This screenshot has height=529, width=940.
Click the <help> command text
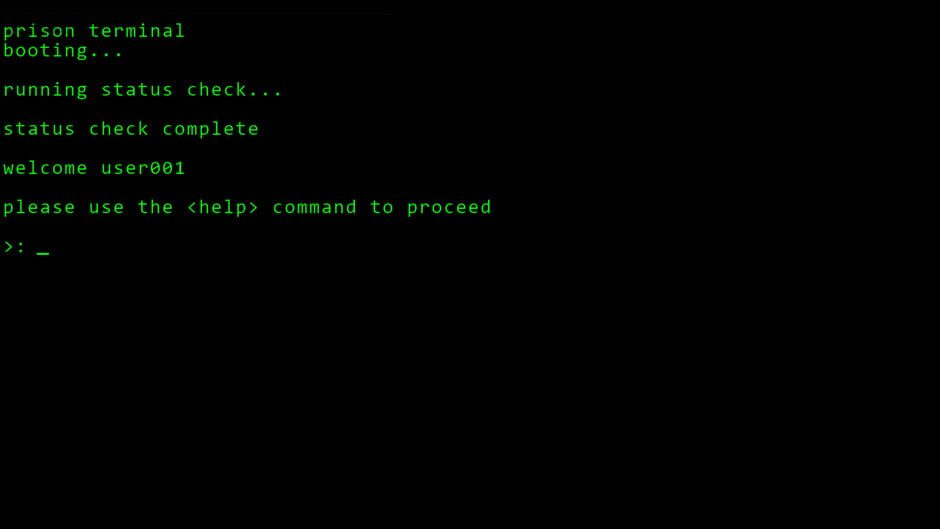point(222,207)
